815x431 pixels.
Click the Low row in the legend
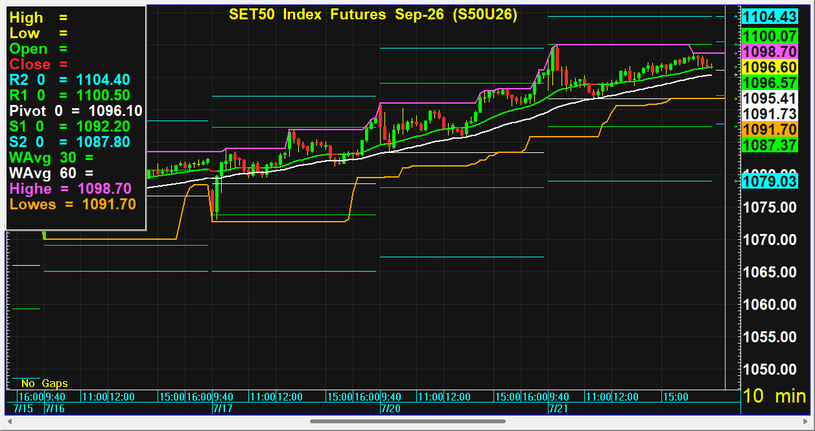click(39, 33)
